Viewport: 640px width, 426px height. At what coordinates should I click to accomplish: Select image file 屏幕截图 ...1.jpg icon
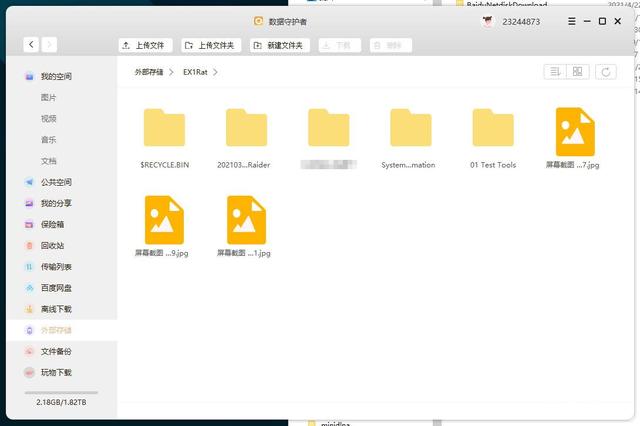point(247,220)
